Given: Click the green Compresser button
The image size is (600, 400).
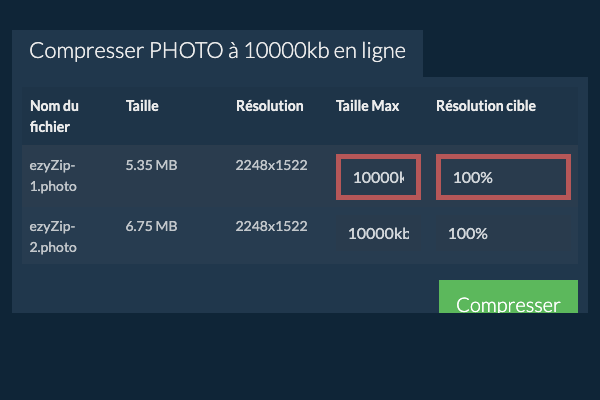Looking at the screenshot, I should (x=508, y=297).
